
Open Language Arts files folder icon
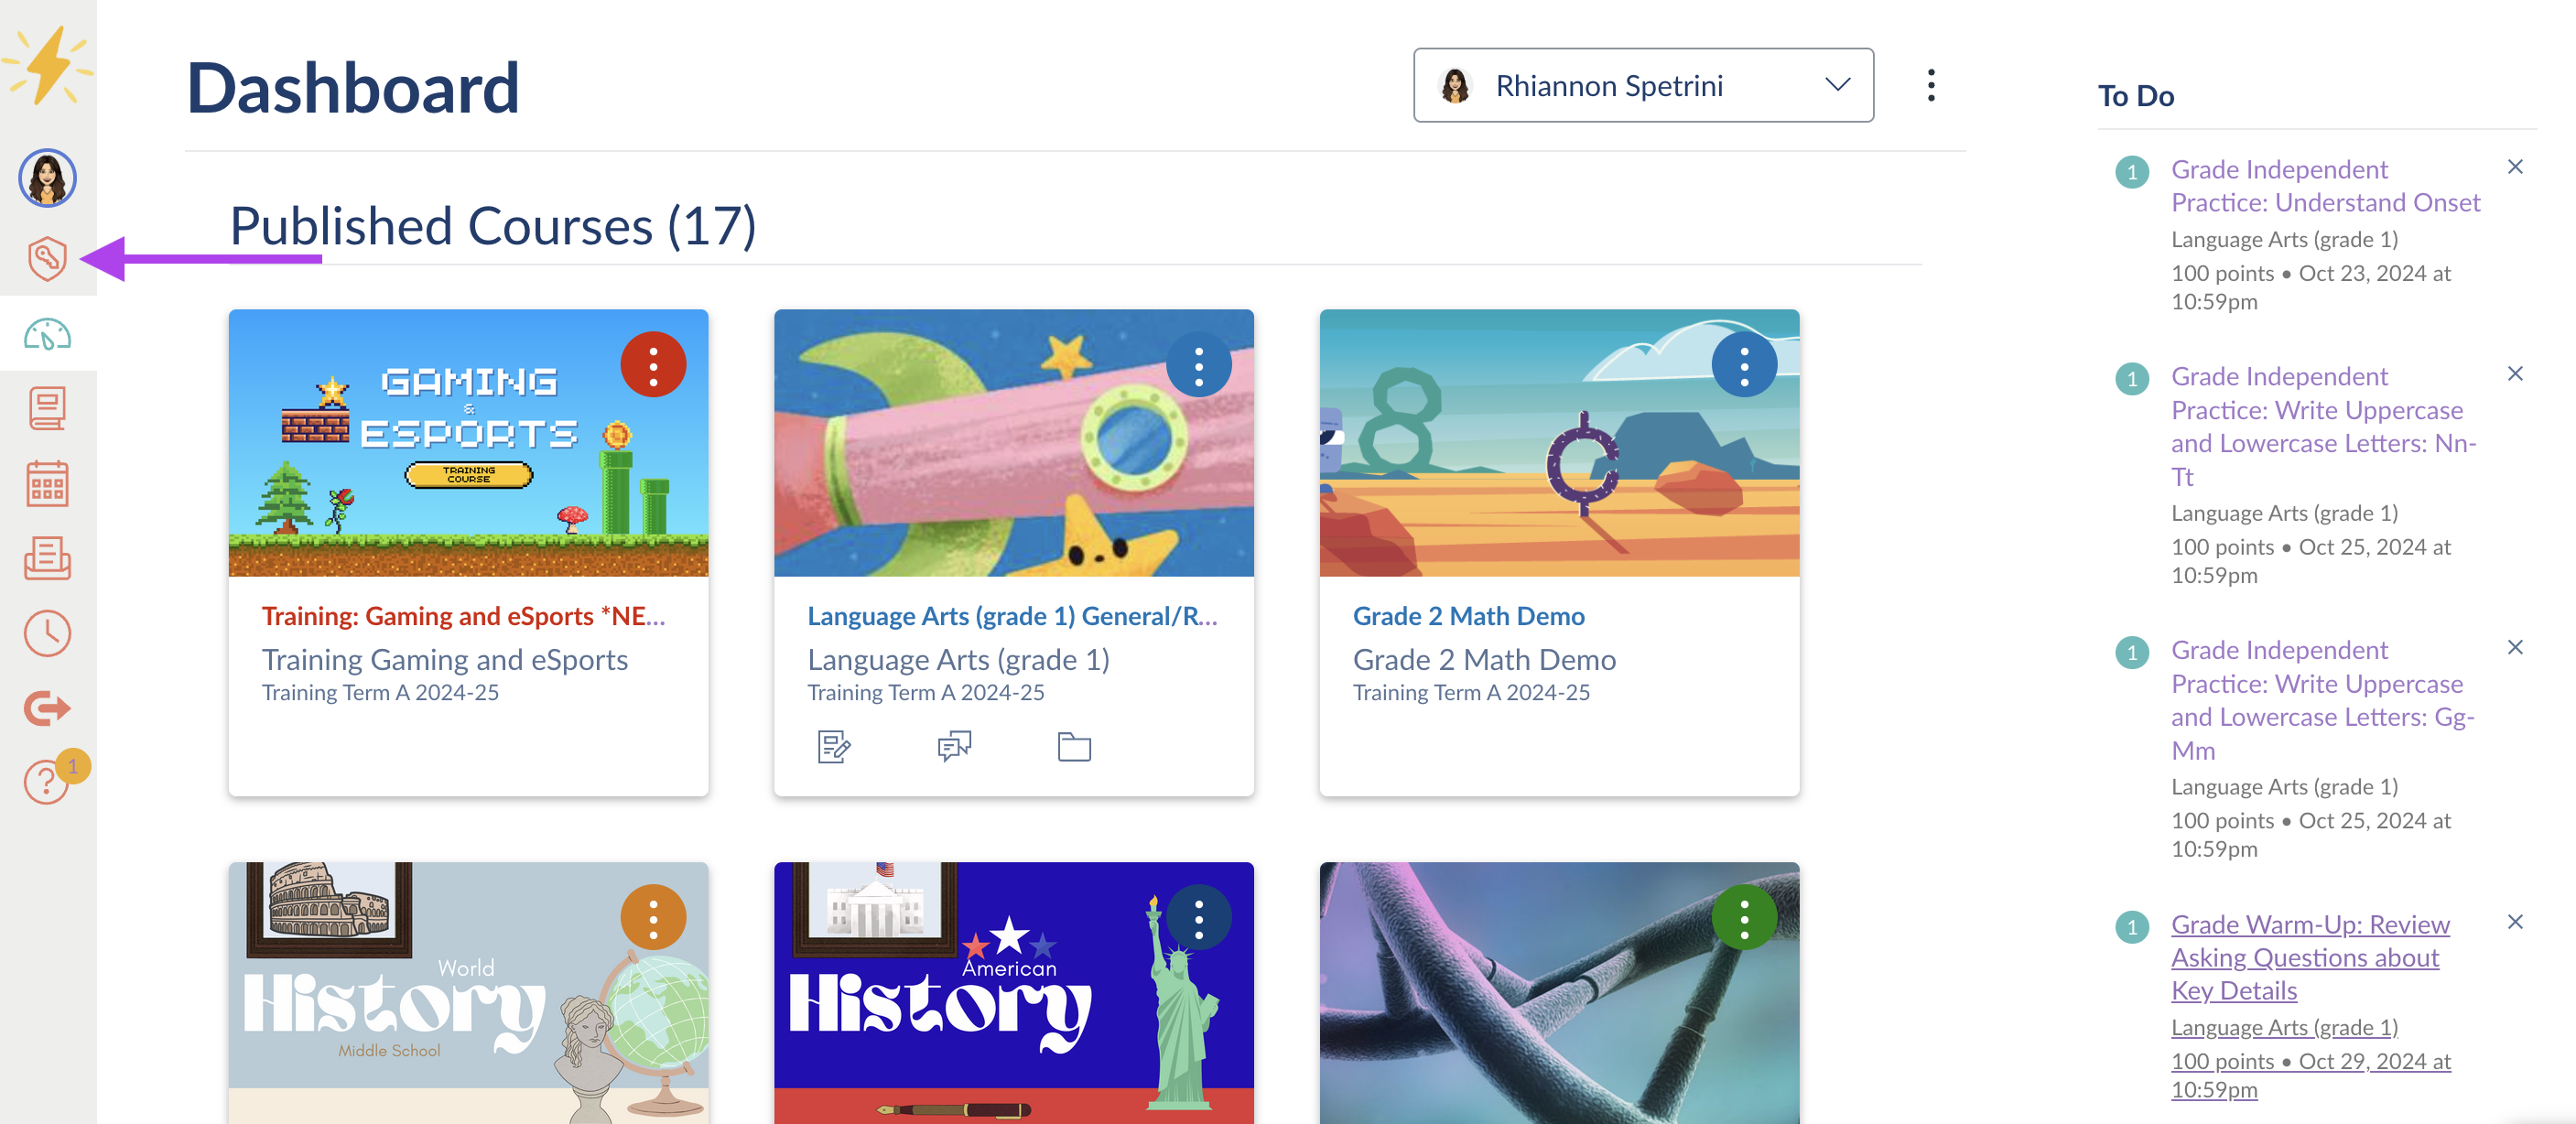click(x=1074, y=746)
